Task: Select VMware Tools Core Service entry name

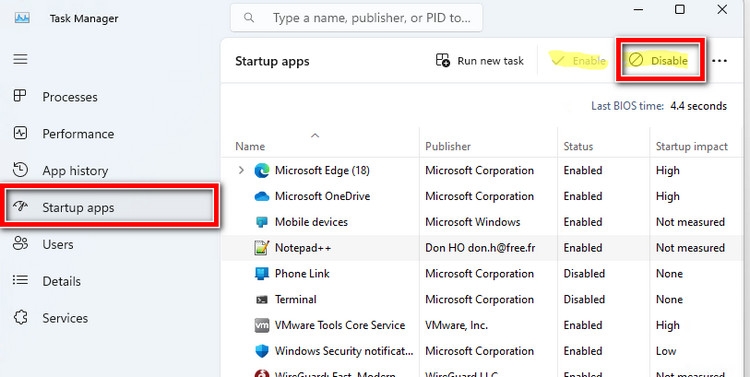Action: tap(340, 325)
